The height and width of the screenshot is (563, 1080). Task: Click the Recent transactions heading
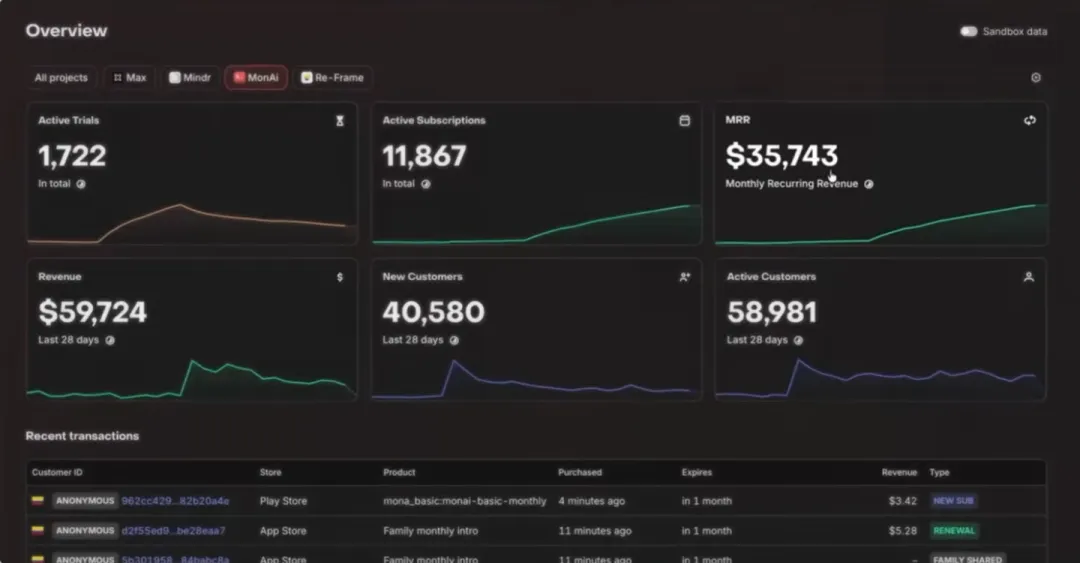[x=82, y=436]
